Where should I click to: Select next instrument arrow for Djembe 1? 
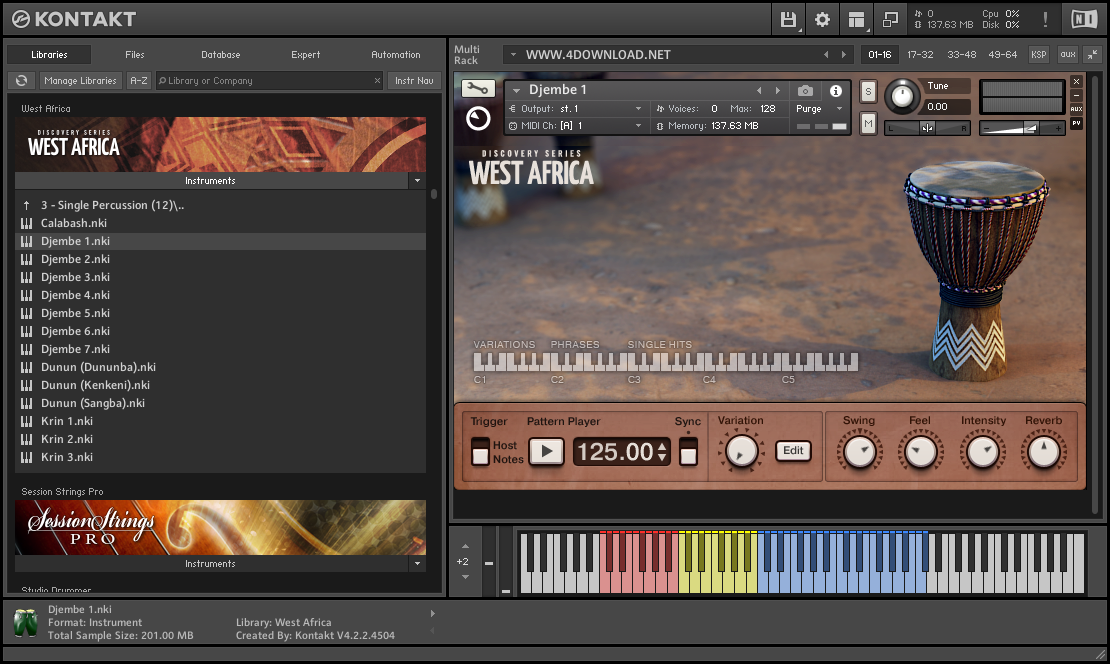click(777, 91)
